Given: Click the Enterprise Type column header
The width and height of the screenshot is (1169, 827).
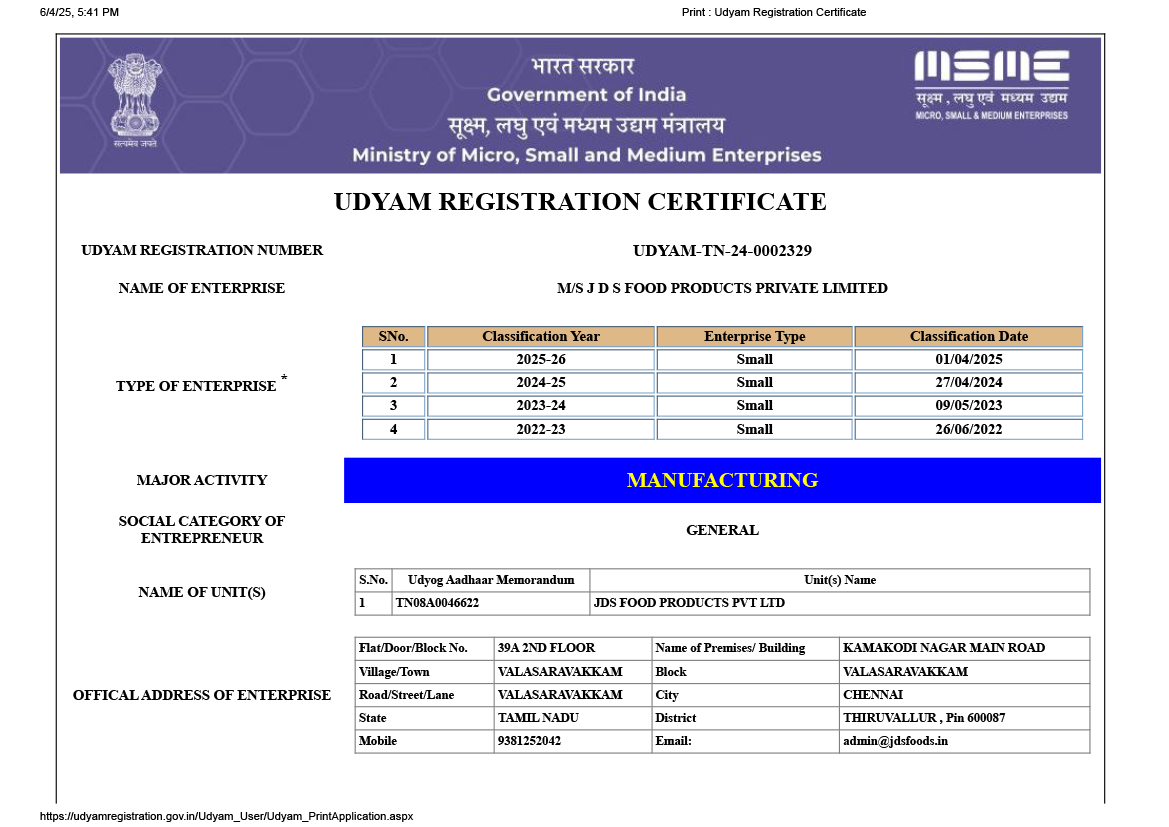Looking at the screenshot, I should click(754, 337).
